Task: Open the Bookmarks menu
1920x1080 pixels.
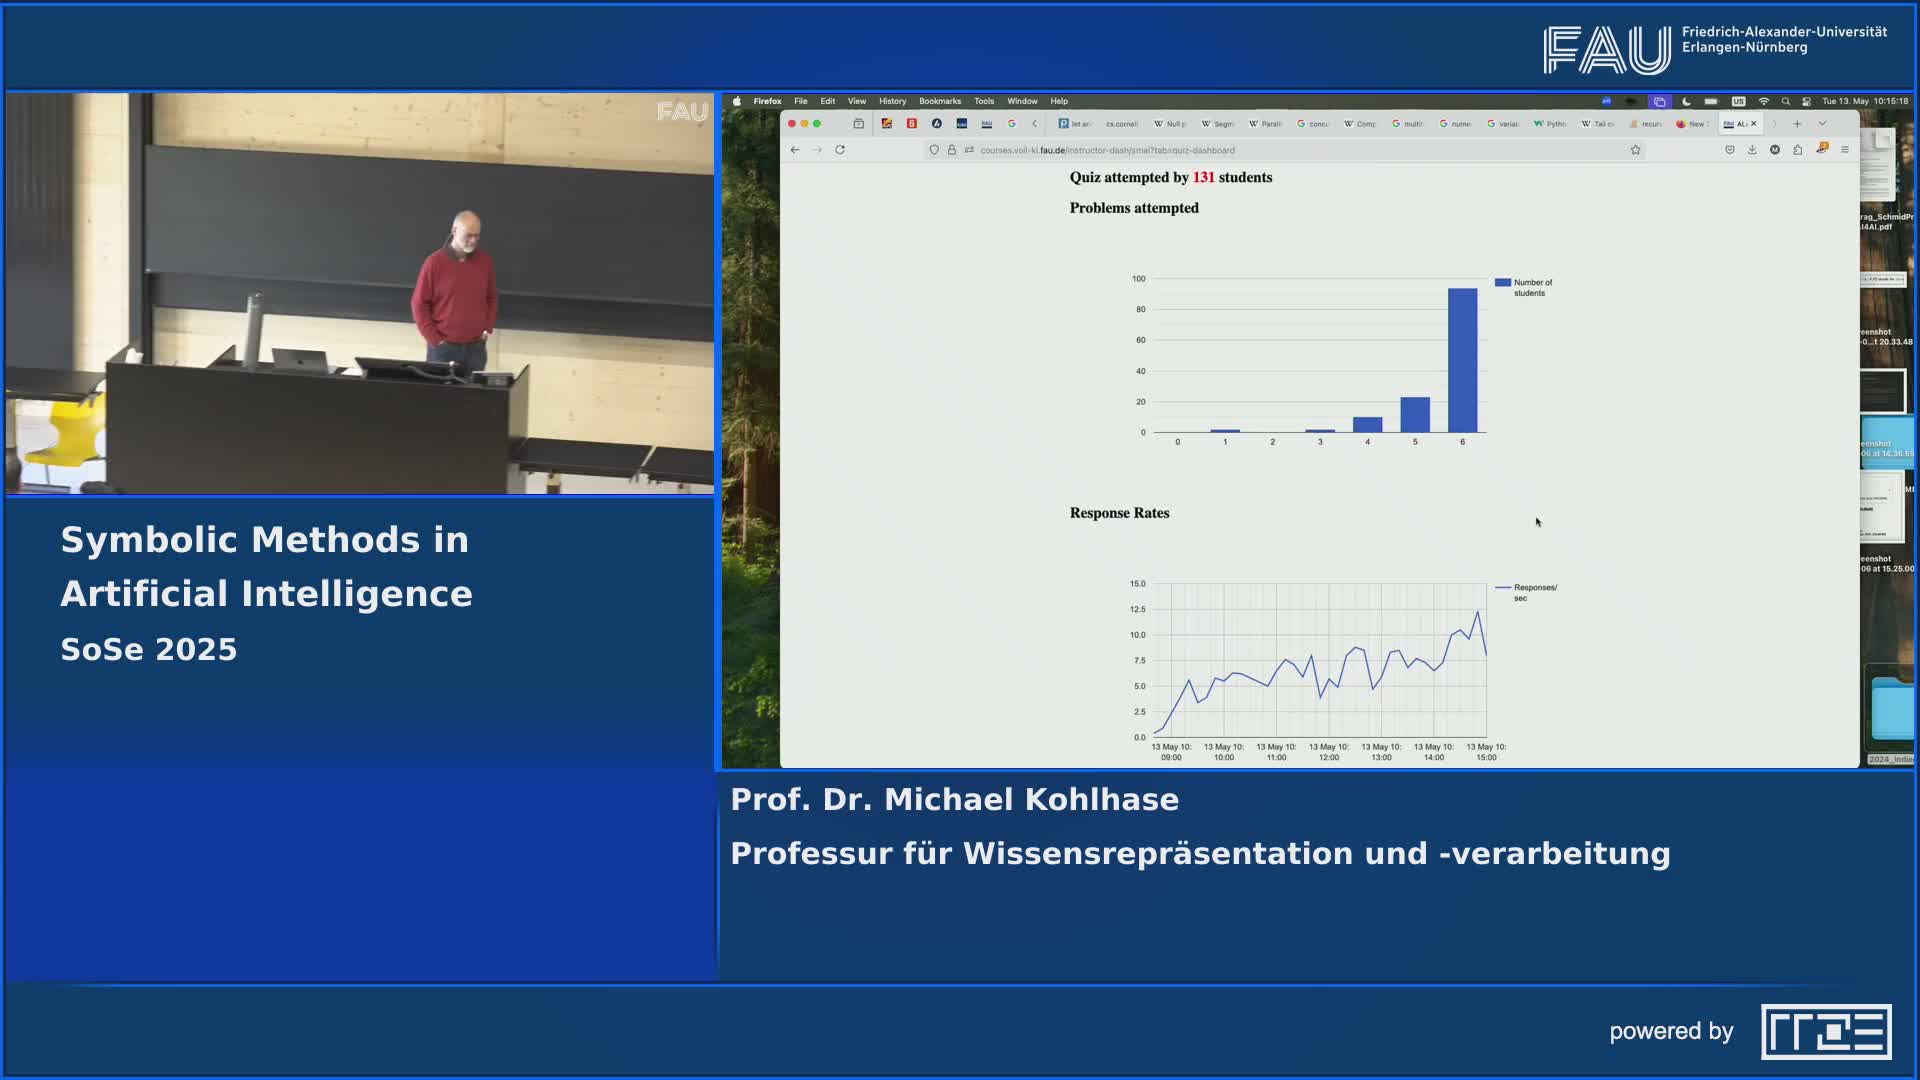Action: 939,101
